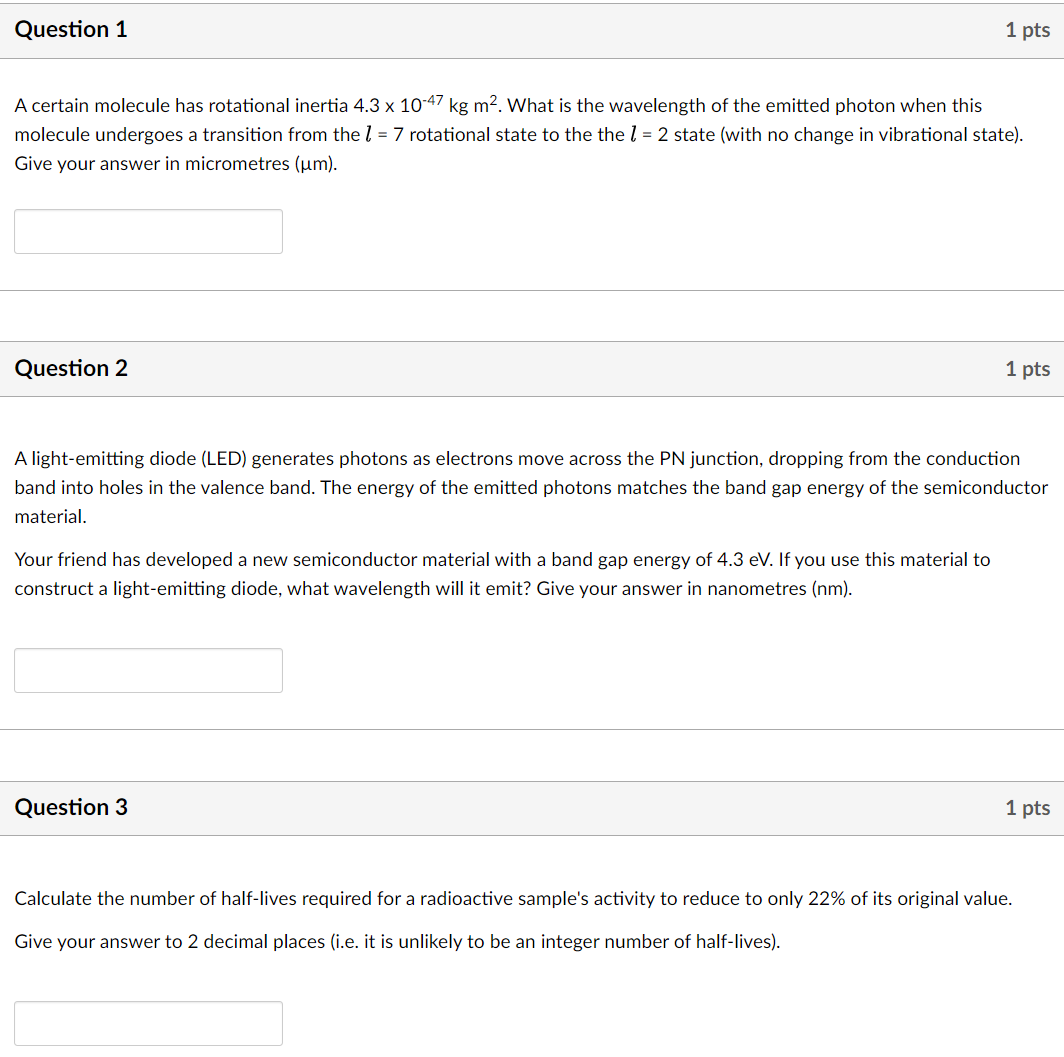
Task: Focus the micrometres answer box under Question 1
Action: (x=148, y=231)
